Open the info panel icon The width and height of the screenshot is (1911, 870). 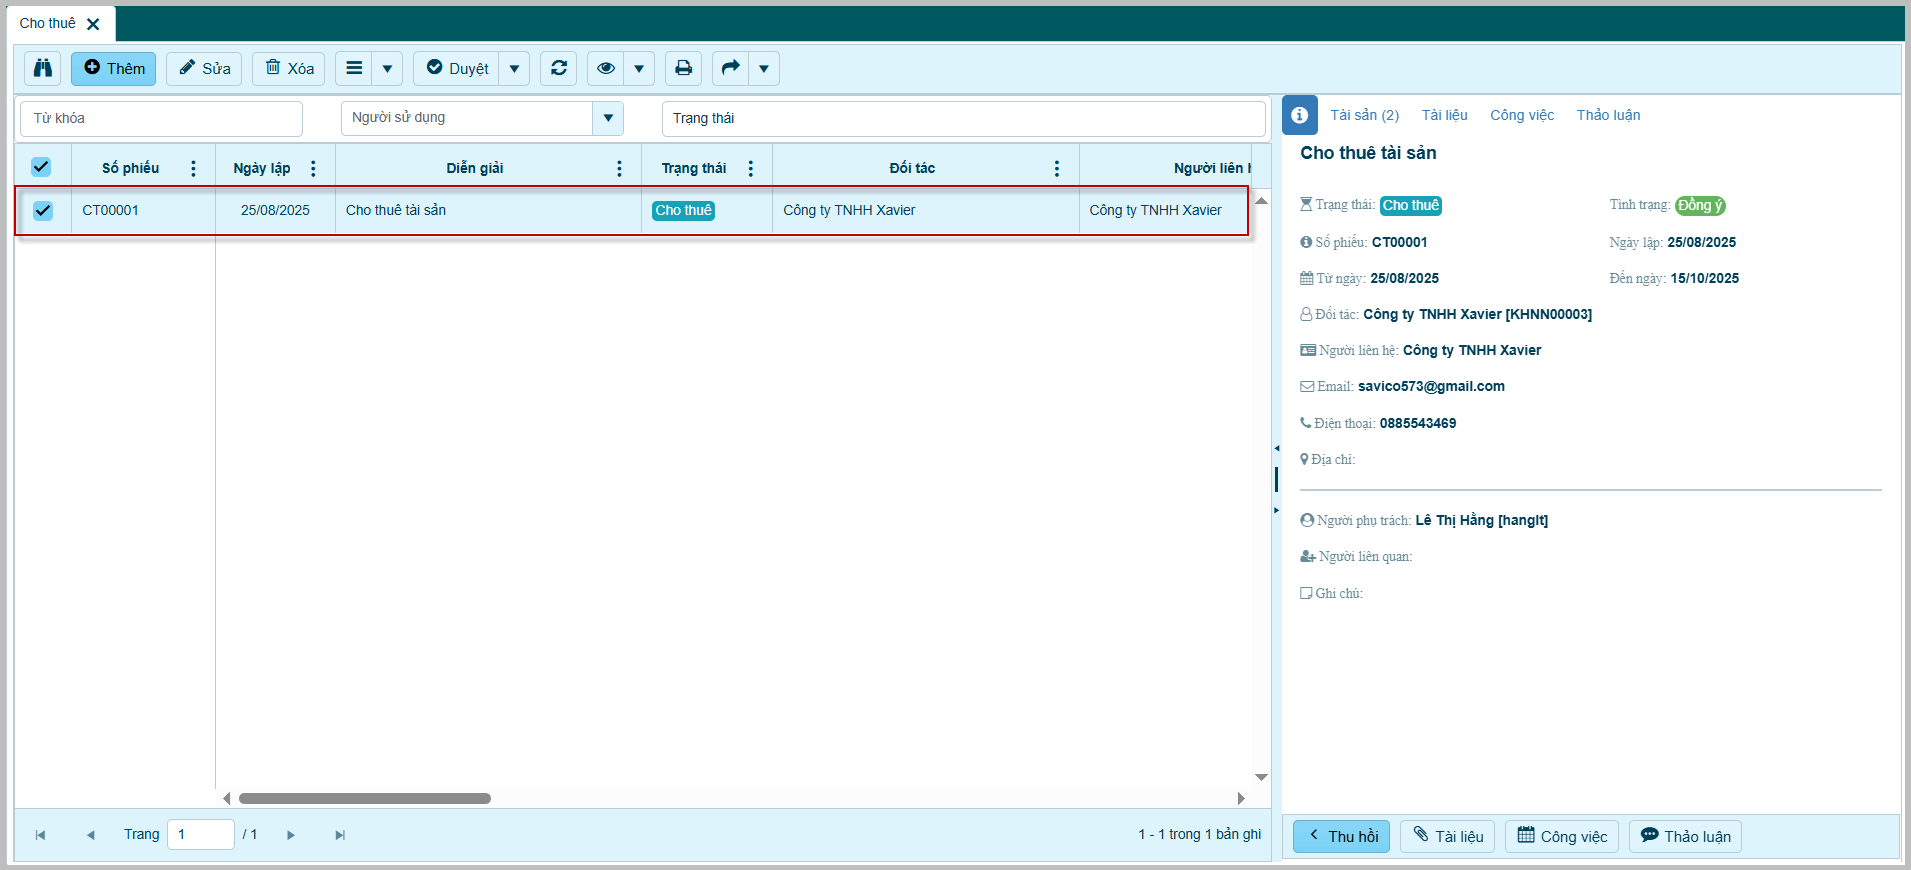click(1299, 116)
